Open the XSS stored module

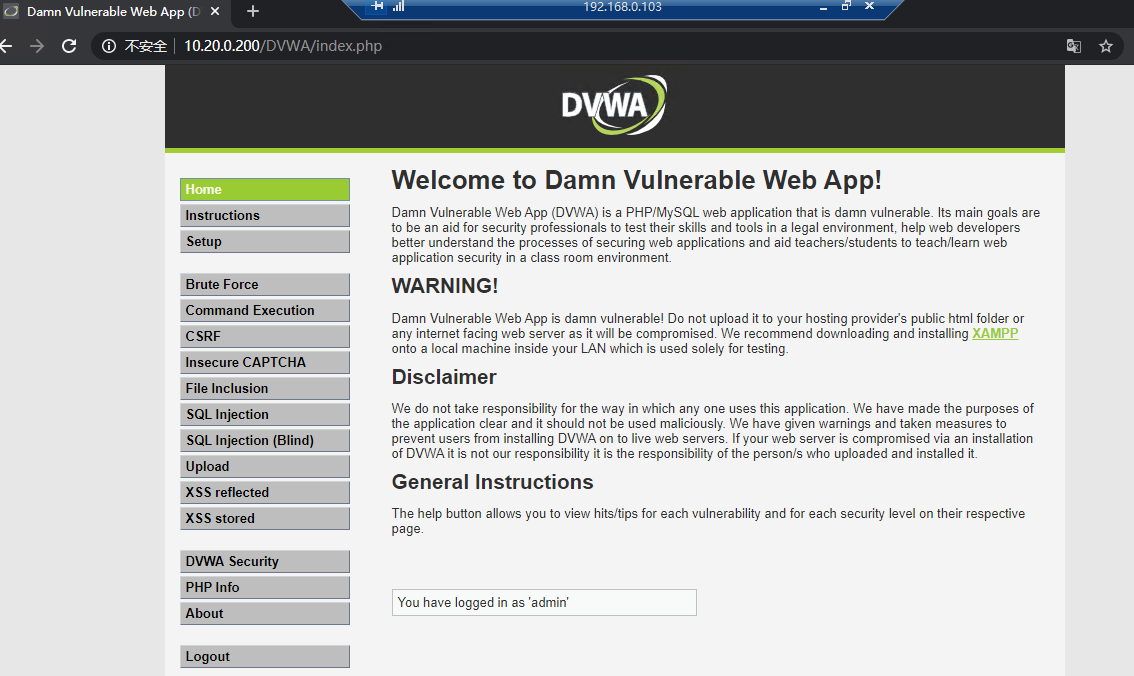(265, 518)
